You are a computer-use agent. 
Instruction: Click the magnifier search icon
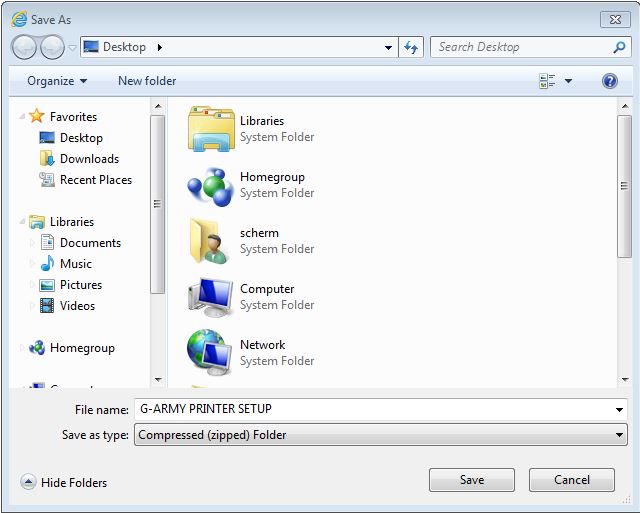tap(619, 47)
